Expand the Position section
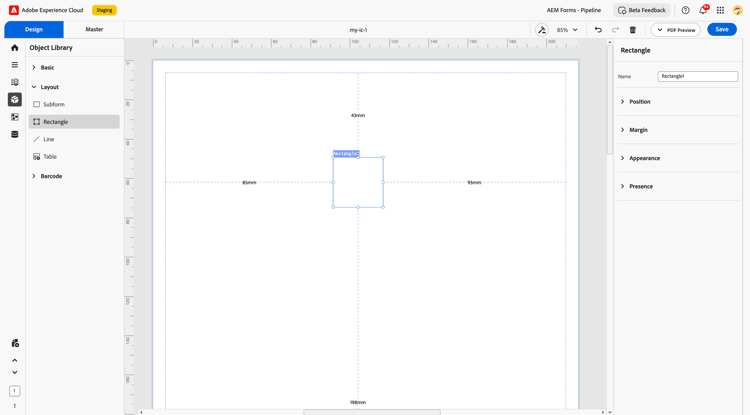Viewport: 750px width, 415px height. pos(639,102)
